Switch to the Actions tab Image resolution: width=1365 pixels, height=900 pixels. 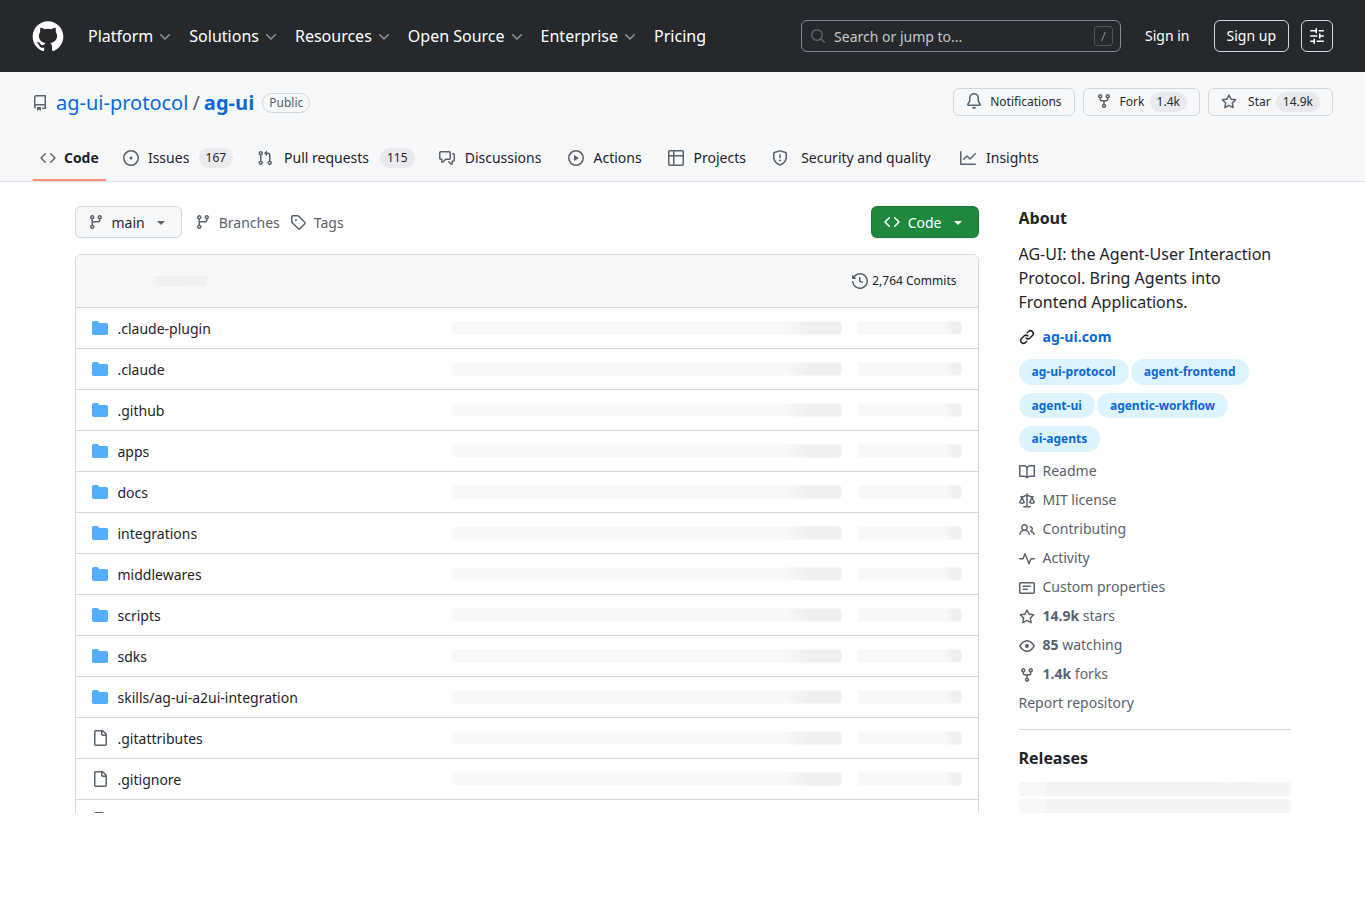point(605,158)
